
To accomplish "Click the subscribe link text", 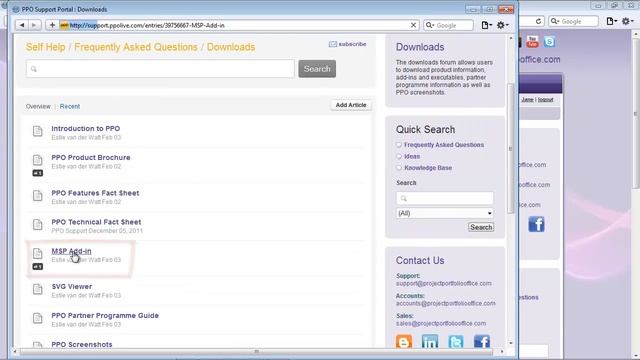I will [x=352, y=44].
